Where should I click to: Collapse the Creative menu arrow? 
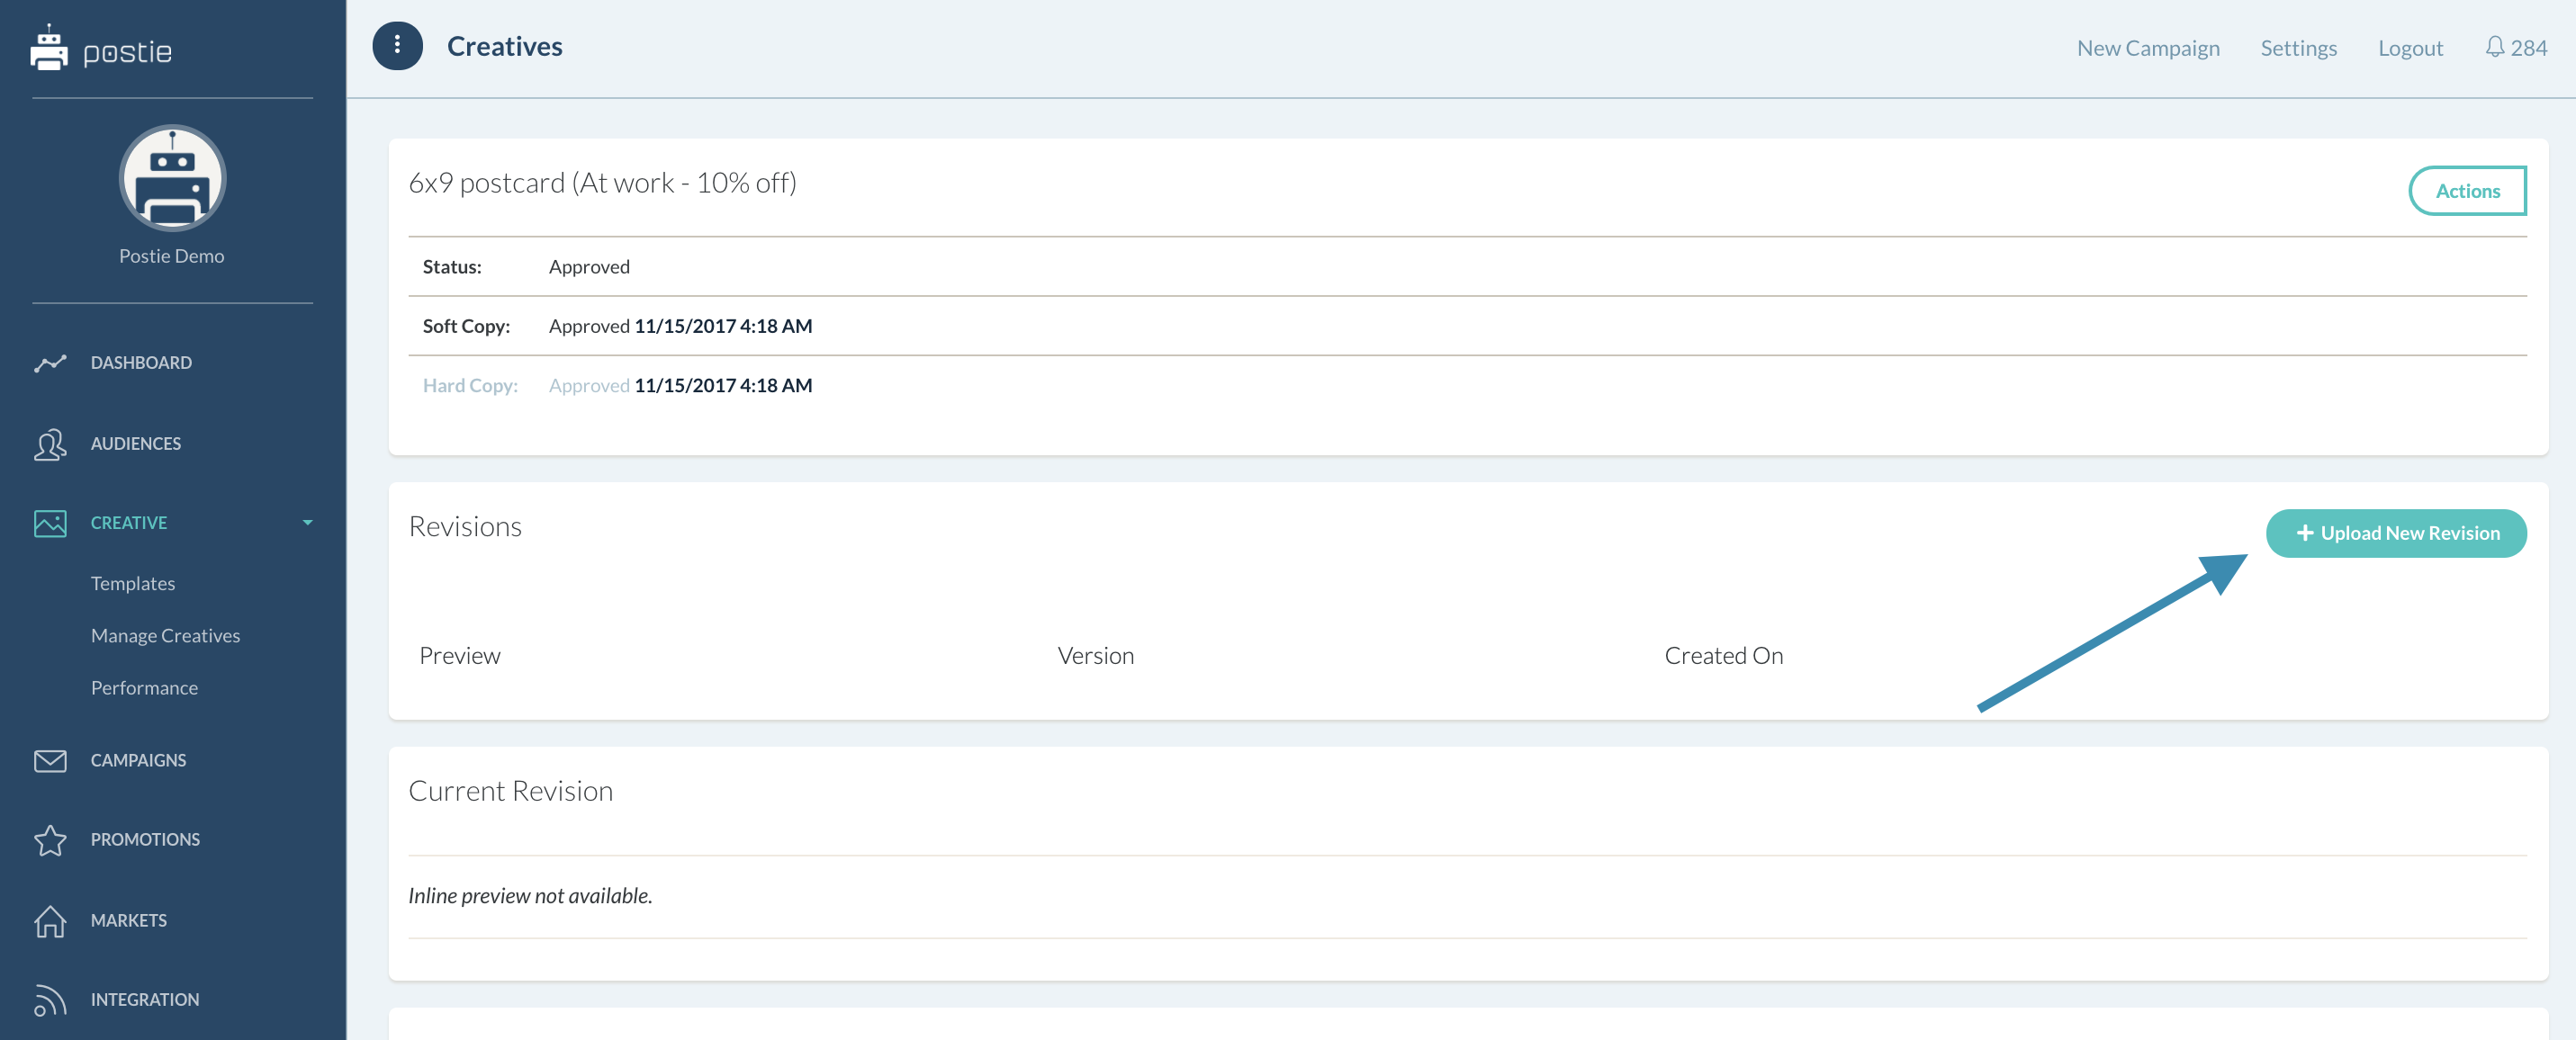coord(307,523)
